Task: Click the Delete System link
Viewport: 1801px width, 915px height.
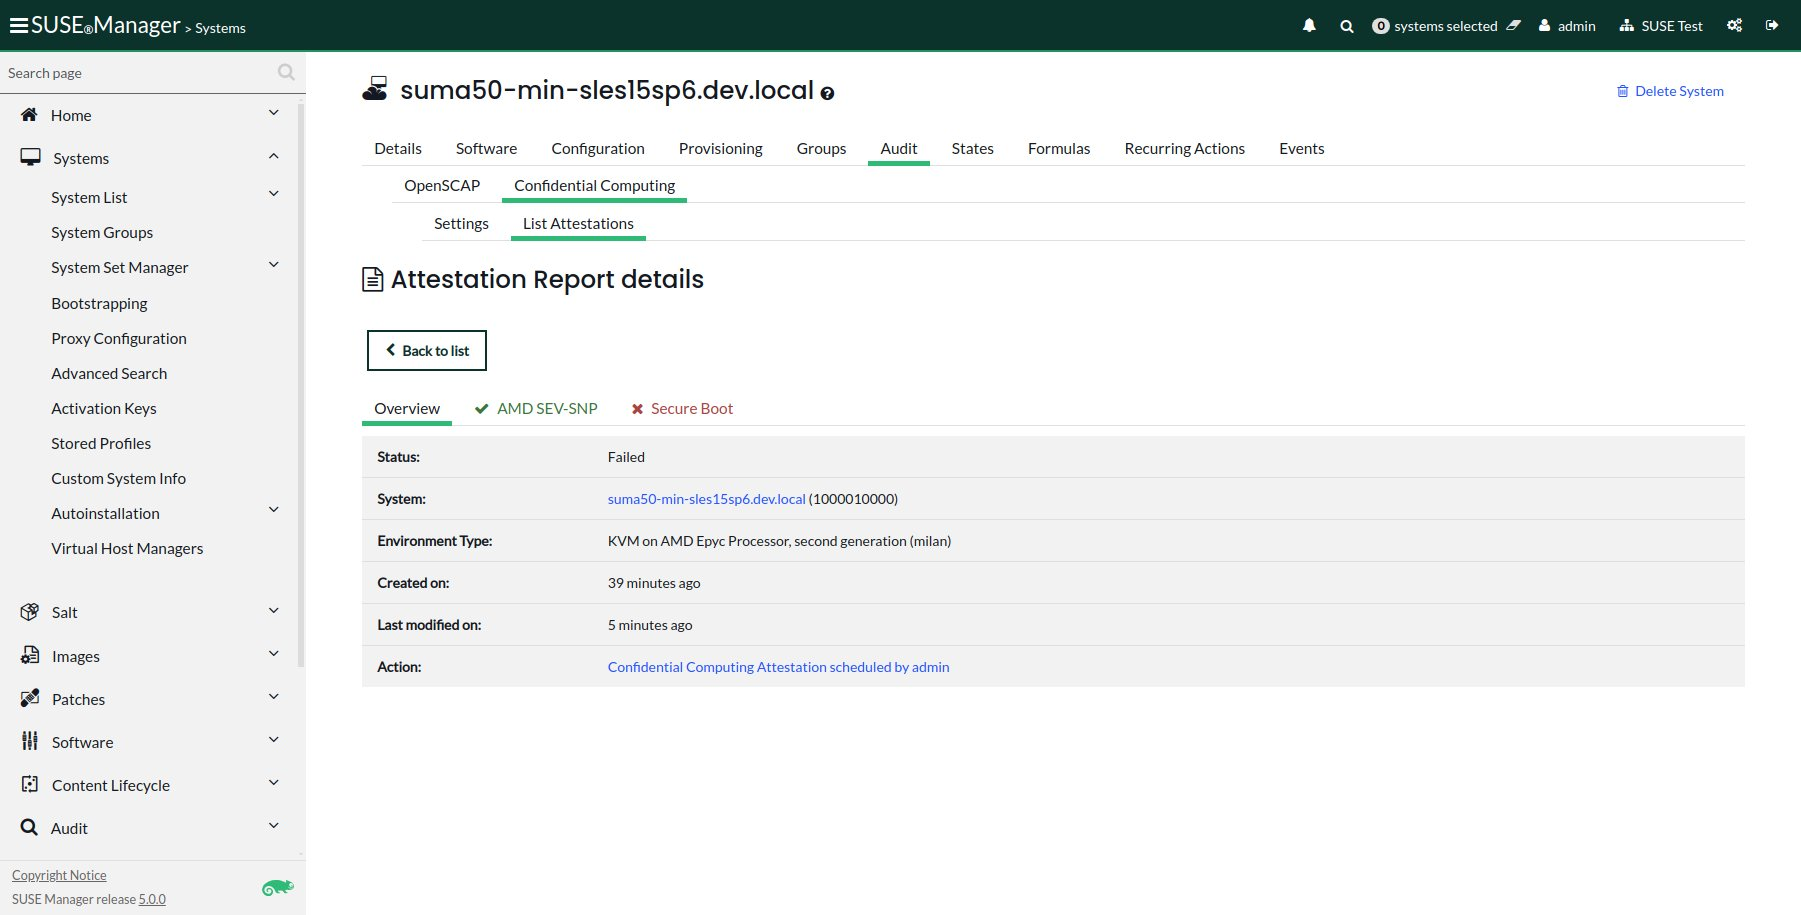Action: tap(1670, 91)
